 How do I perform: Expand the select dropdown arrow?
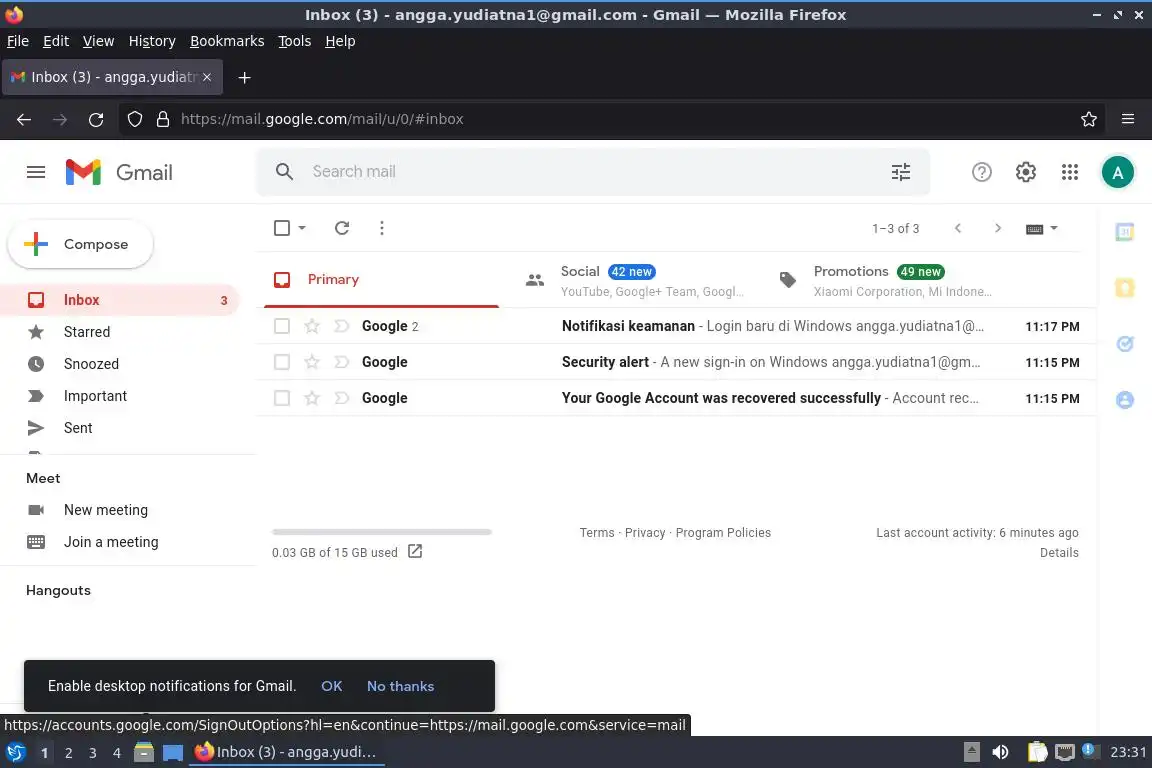coord(302,228)
